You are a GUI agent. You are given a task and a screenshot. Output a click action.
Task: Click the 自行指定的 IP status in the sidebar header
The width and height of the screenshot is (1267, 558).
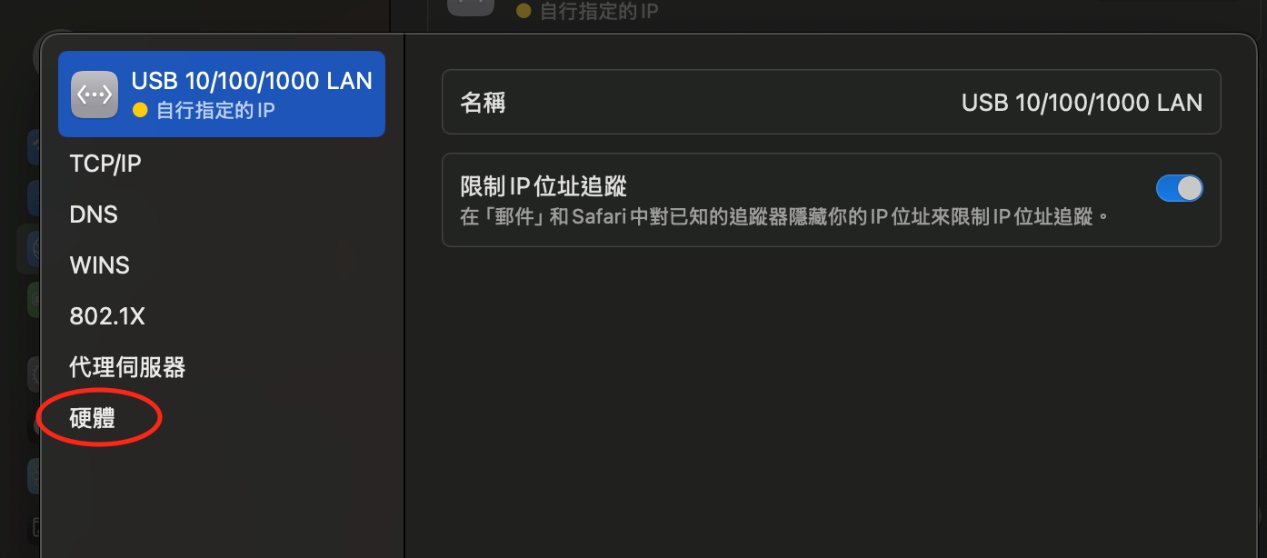pos(215,110)
